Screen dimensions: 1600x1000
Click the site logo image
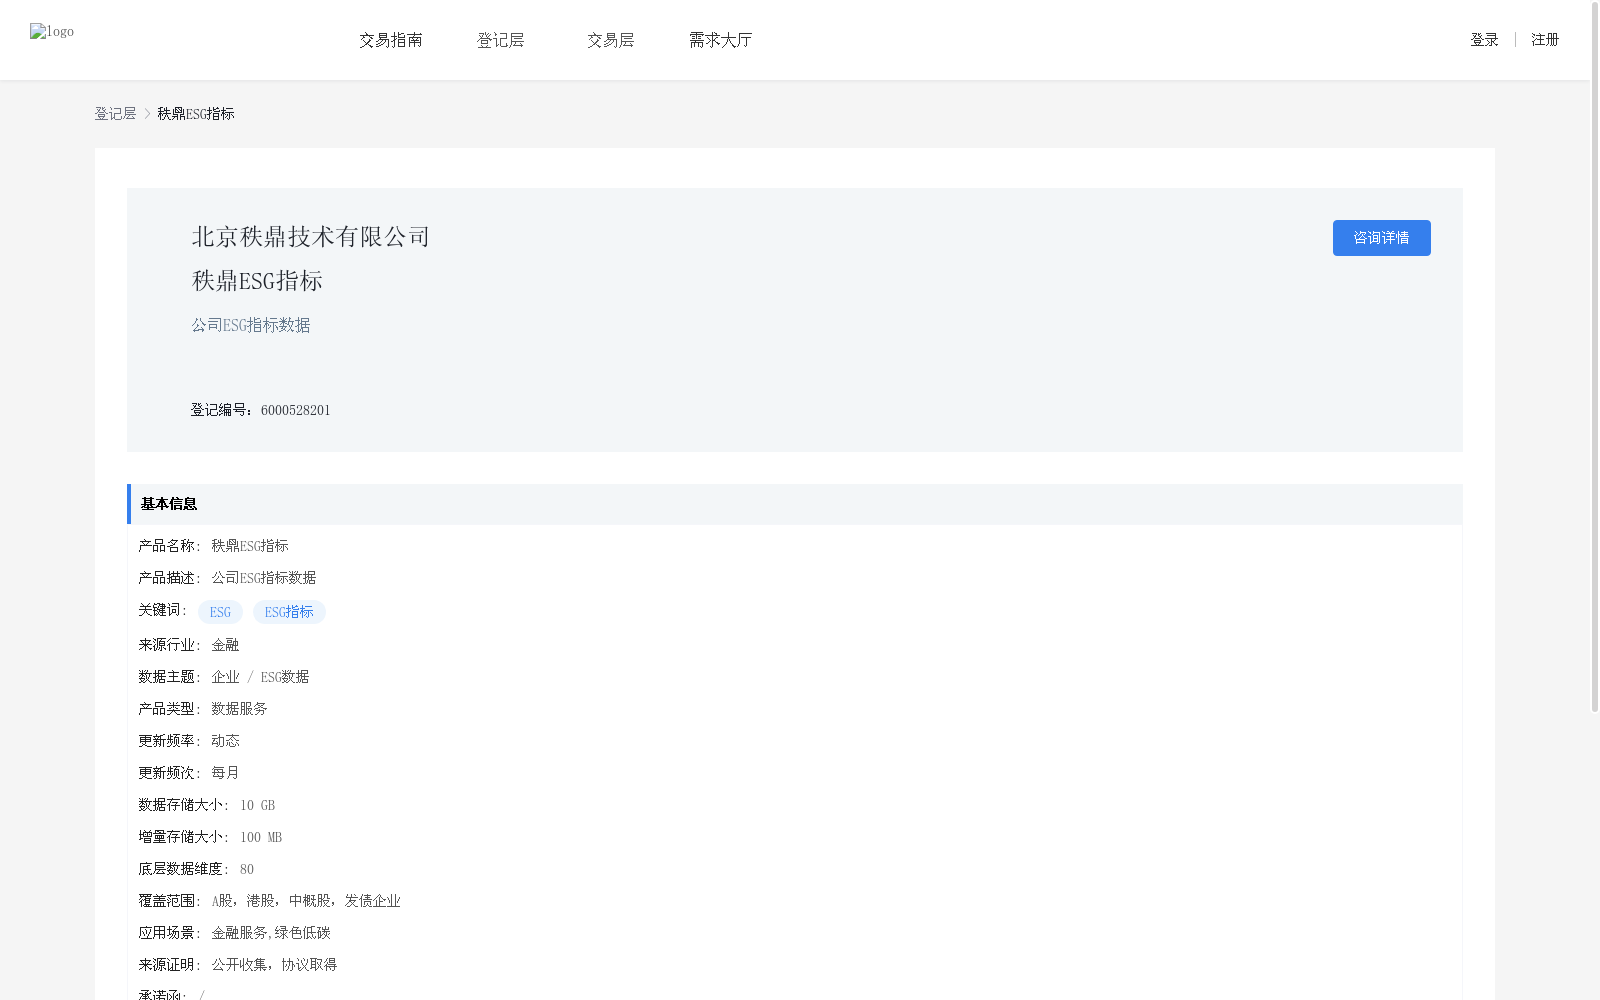52,31
